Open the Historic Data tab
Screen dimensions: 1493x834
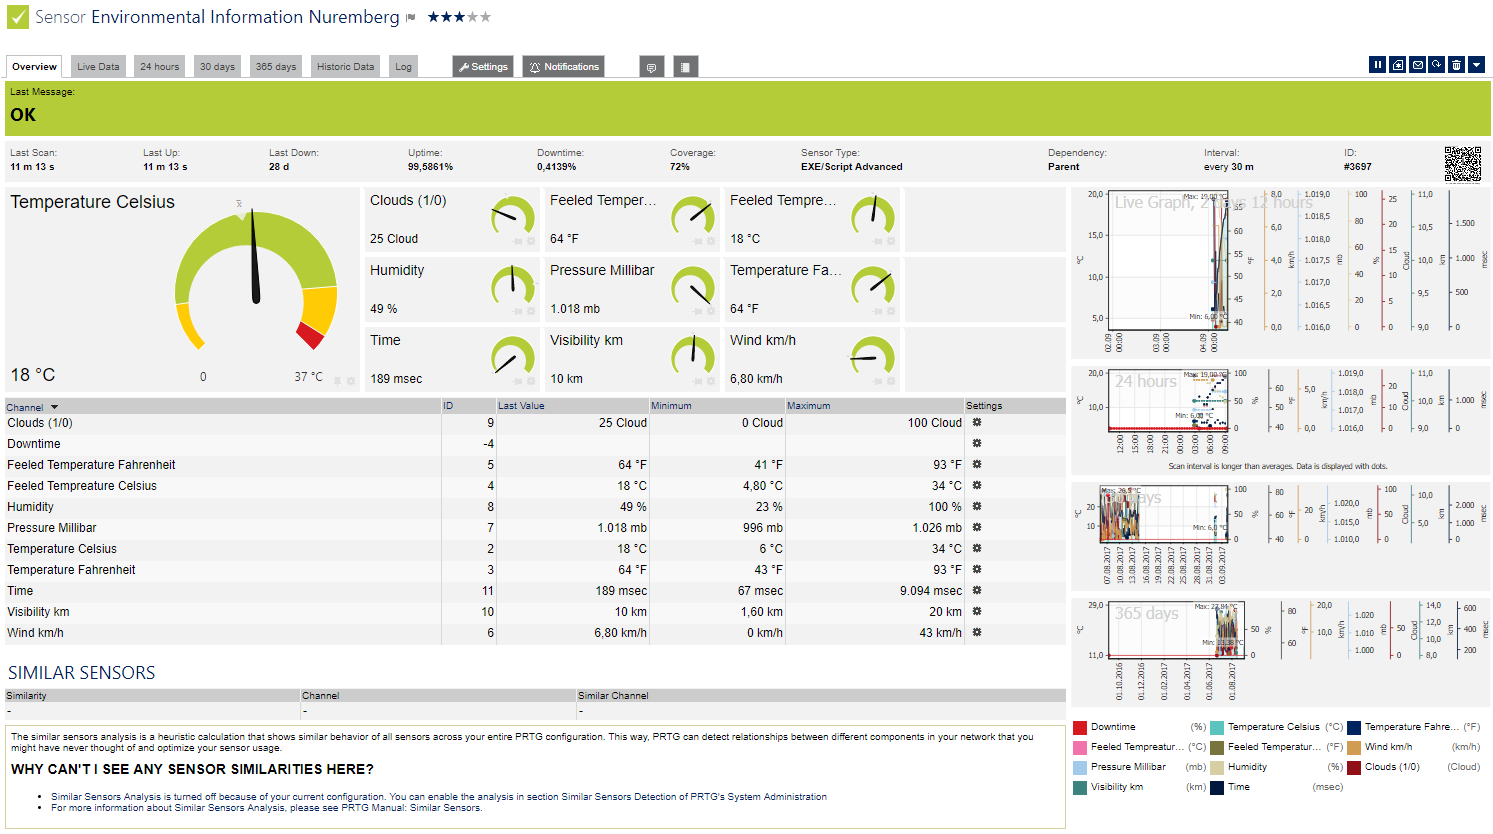click(x=345, y=67)
